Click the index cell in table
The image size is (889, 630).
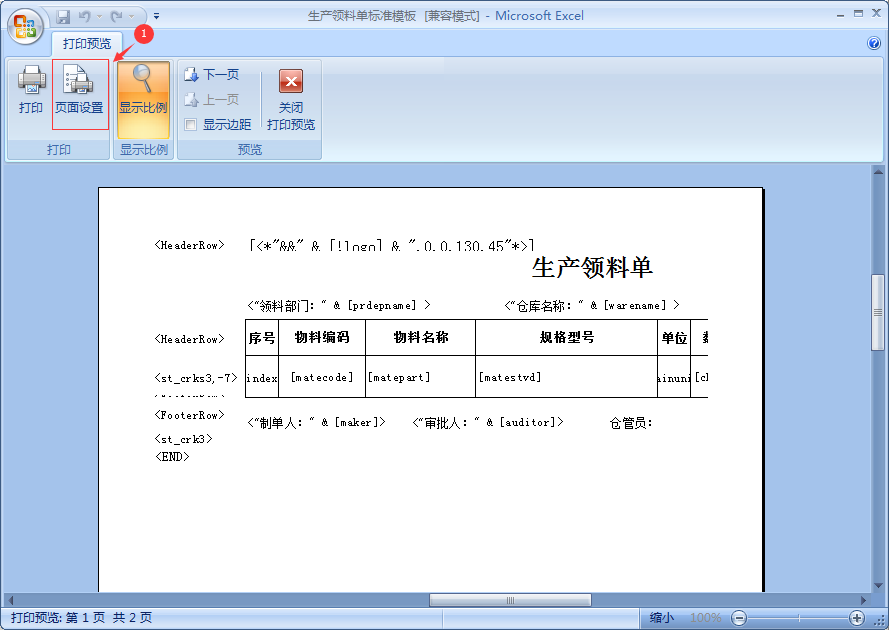point(262,378)
